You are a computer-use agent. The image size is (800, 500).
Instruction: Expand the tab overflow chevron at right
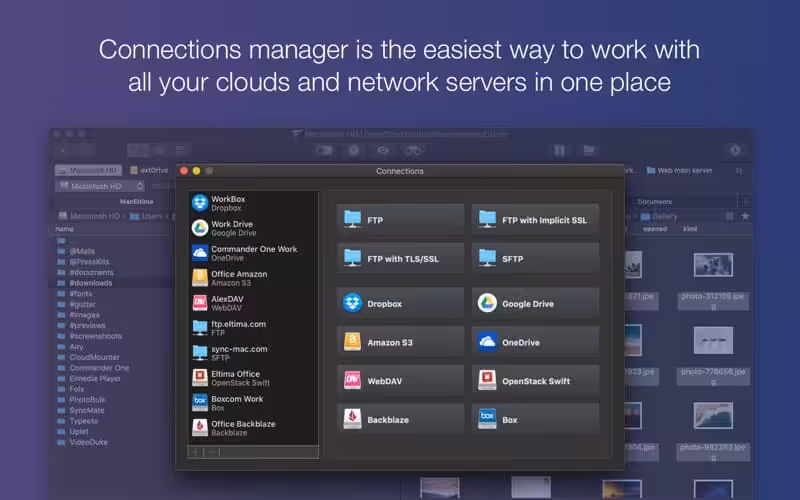point(738,171)
